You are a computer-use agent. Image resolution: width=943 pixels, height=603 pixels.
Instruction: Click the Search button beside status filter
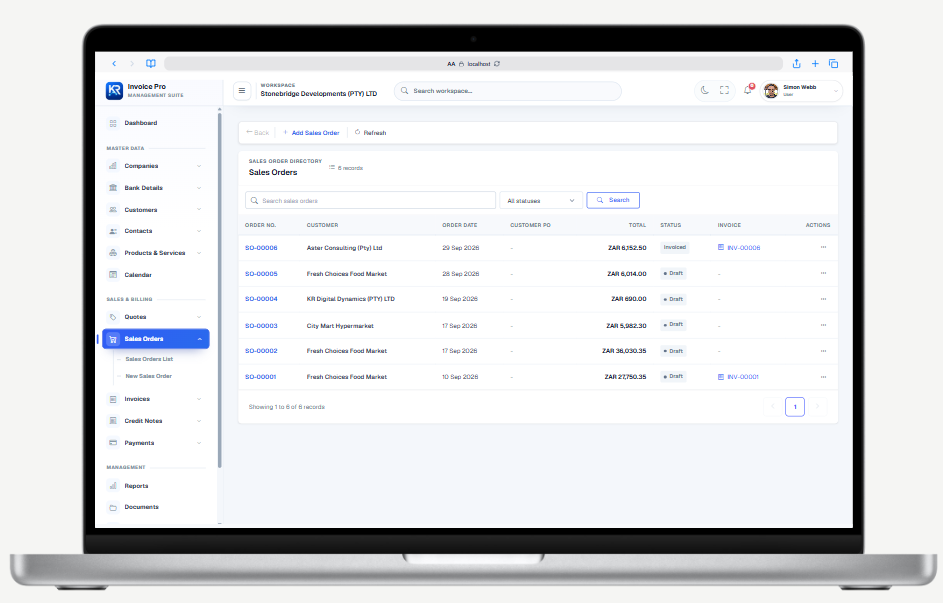click(613, 200)
